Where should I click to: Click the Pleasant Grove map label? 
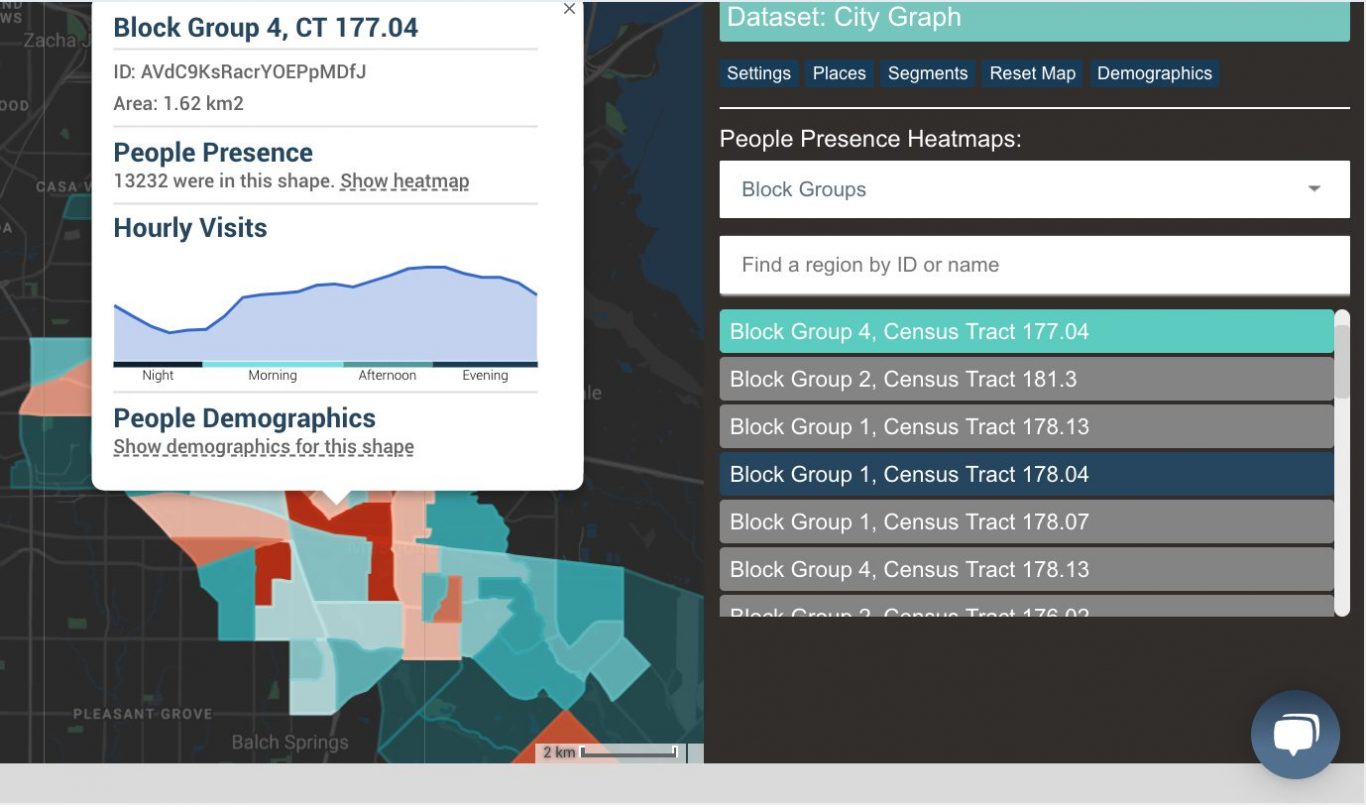click(143, 714)
